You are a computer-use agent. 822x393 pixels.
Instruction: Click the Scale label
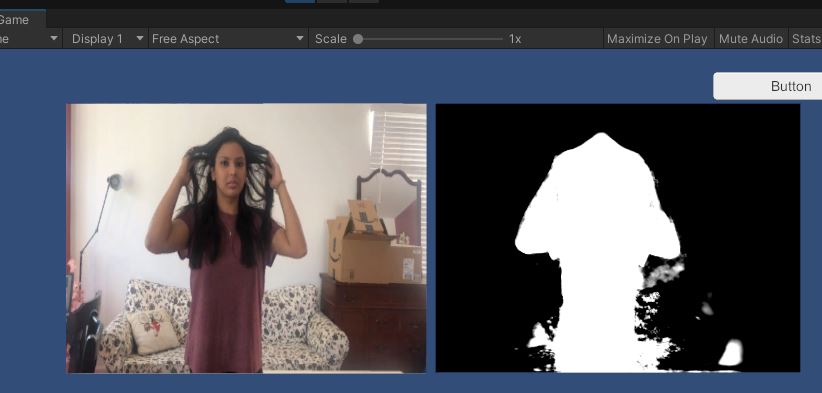pyautogui.click(x=330, y=39)
